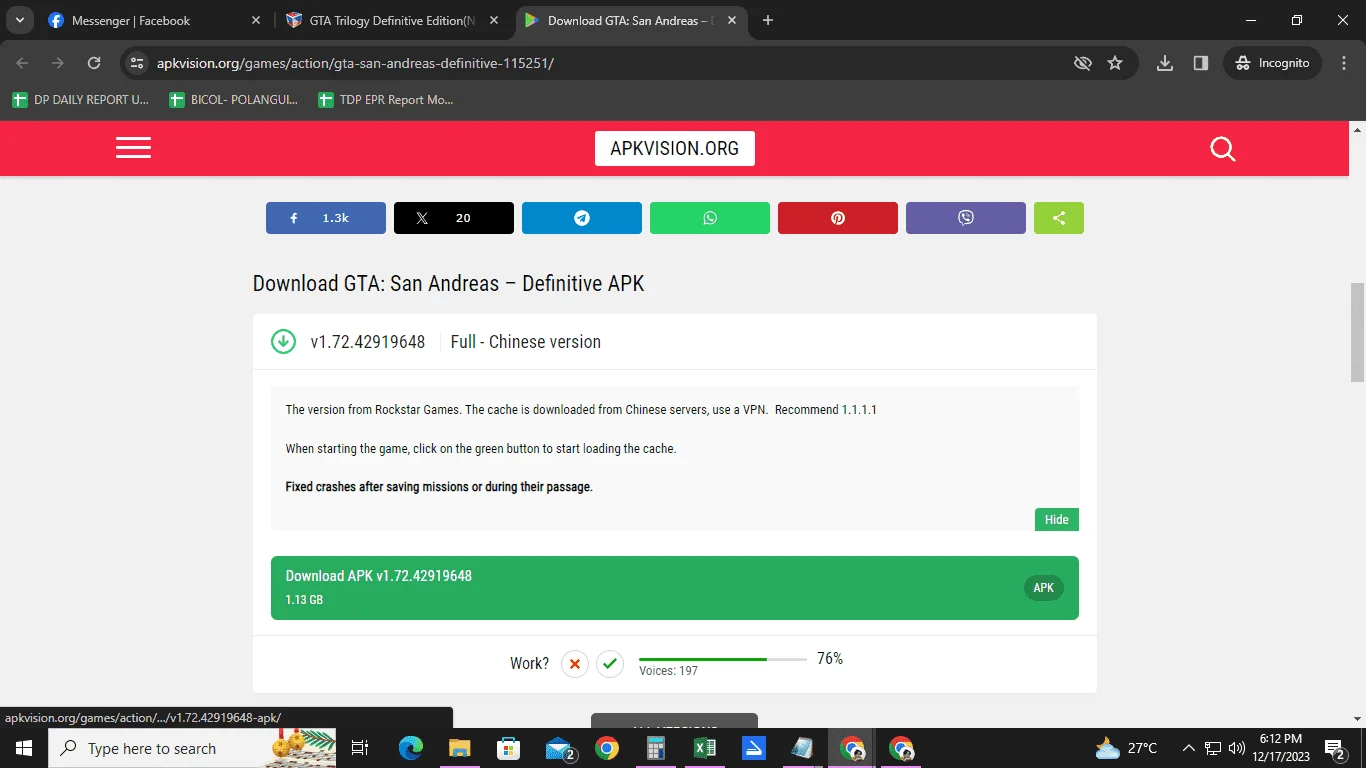Open the tab search dropdown
The image size is (1366, 768).
(19, 20)
